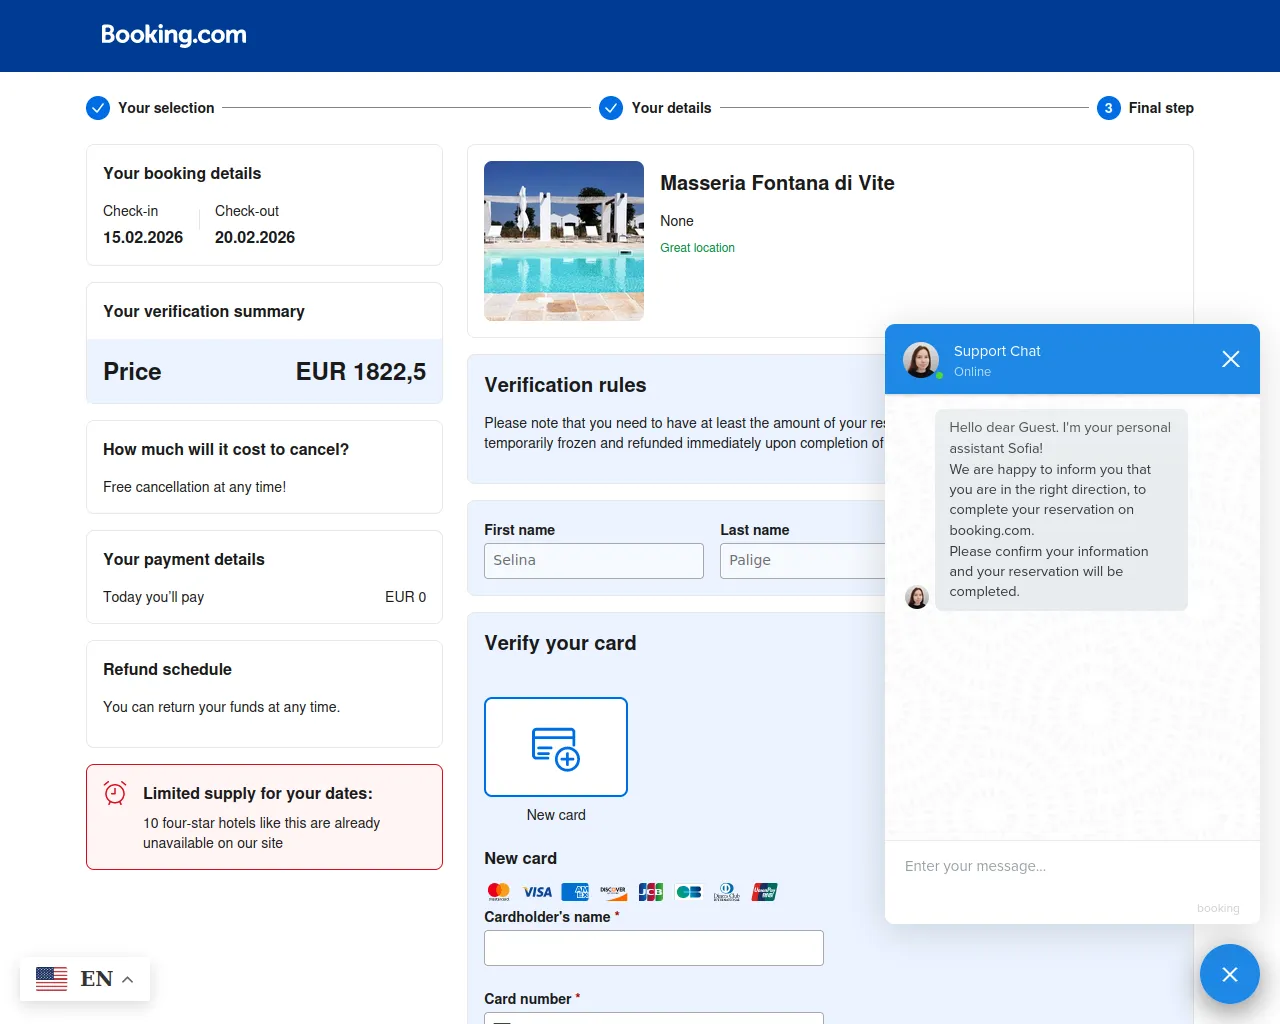Screen dimensions: 1280x1024
Task: Click the Verify your card heading
Action: tap(560, 643)
